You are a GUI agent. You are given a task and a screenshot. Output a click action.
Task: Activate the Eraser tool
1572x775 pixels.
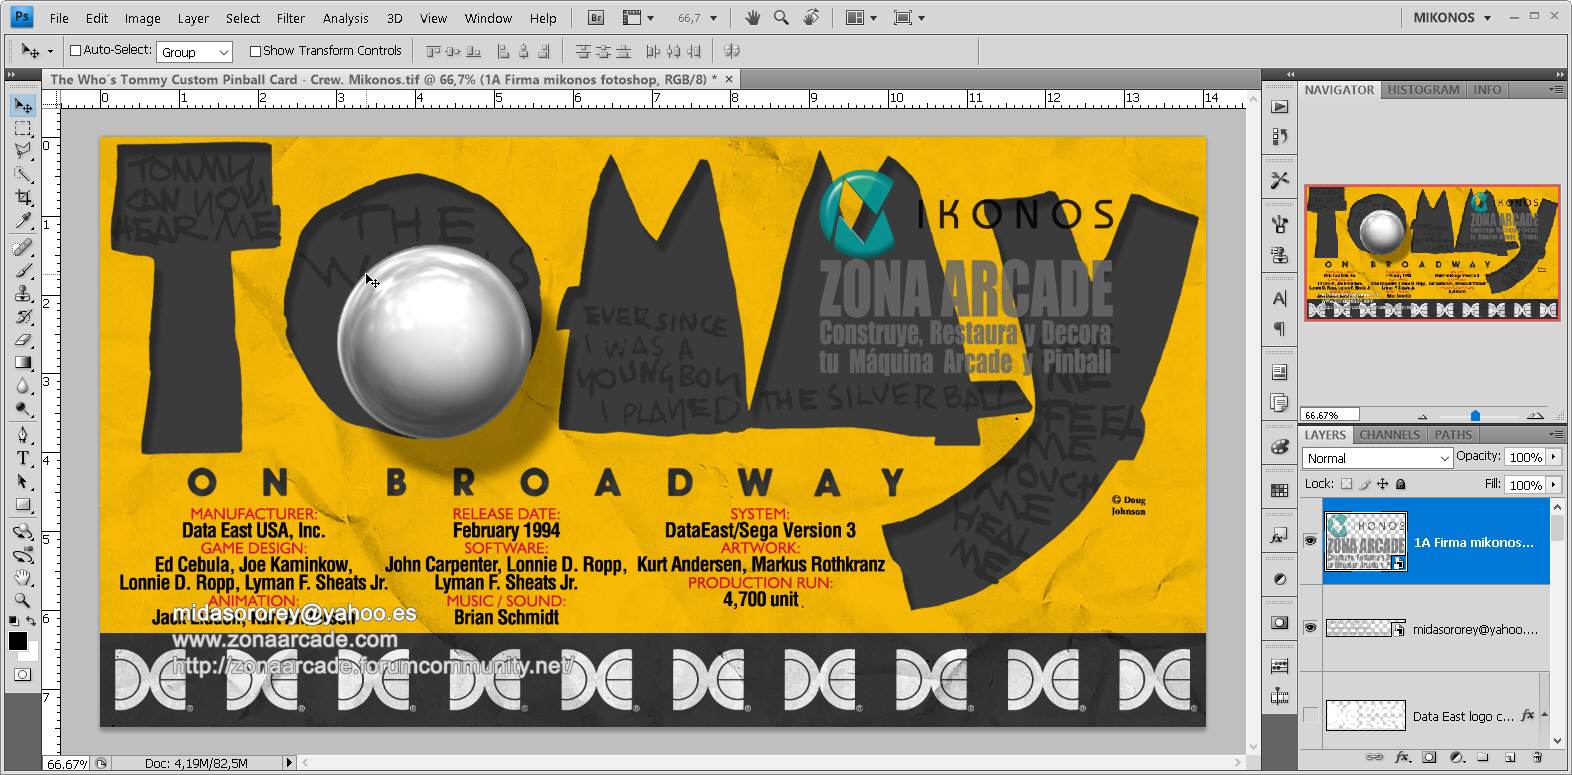23,340
